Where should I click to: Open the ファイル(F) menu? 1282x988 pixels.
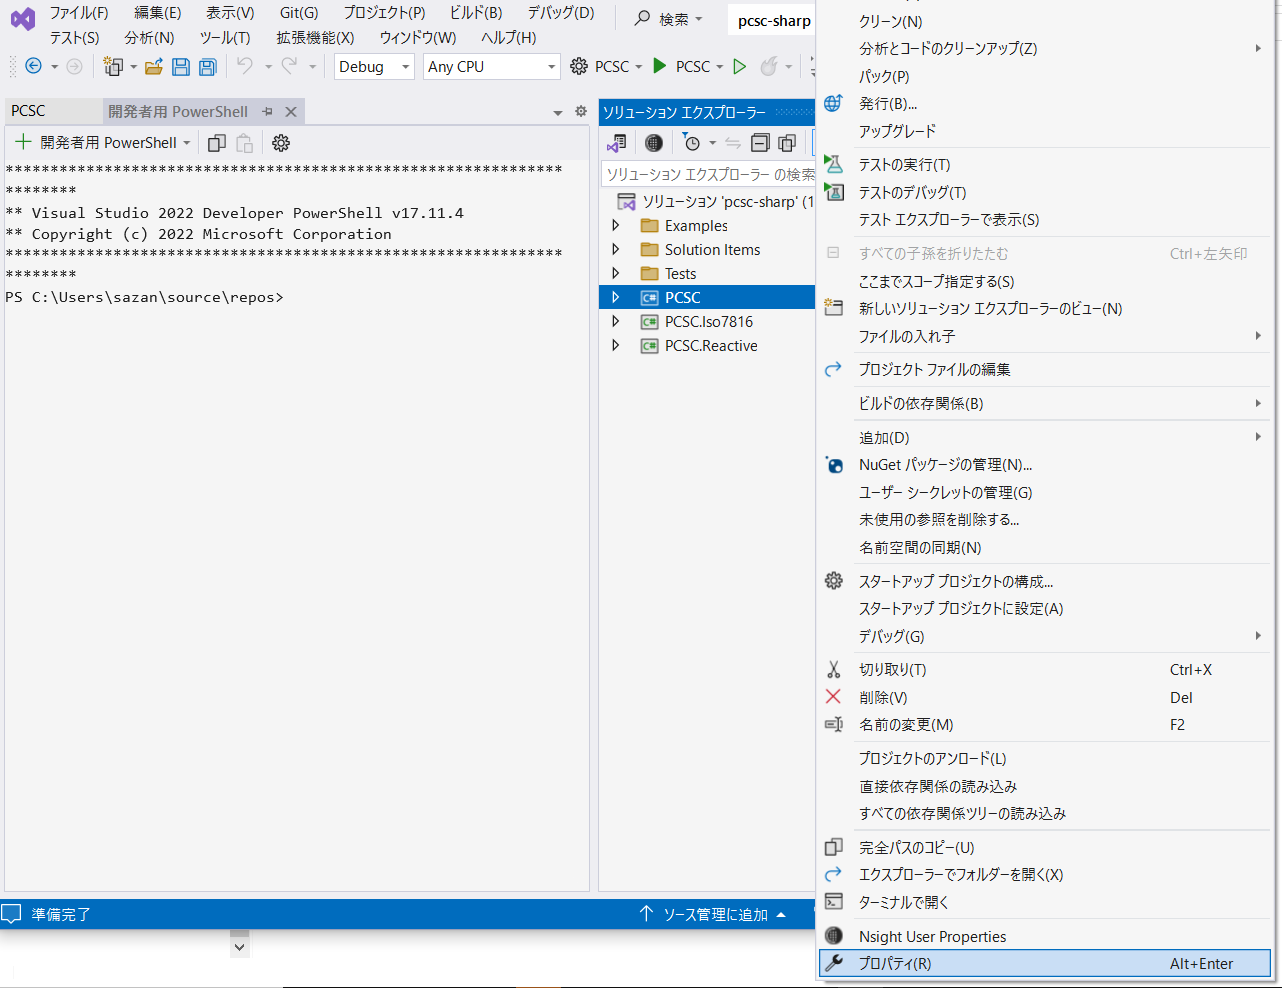click(79, 13)
